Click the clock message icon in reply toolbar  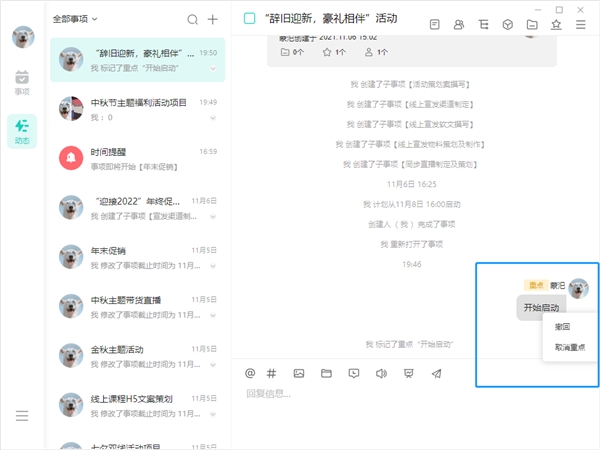[x=354, y=373]
